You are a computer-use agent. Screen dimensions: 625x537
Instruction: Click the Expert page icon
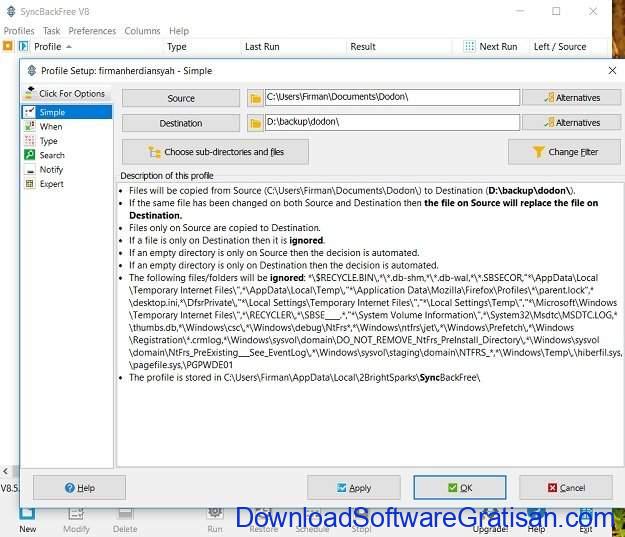click(29, 184)
